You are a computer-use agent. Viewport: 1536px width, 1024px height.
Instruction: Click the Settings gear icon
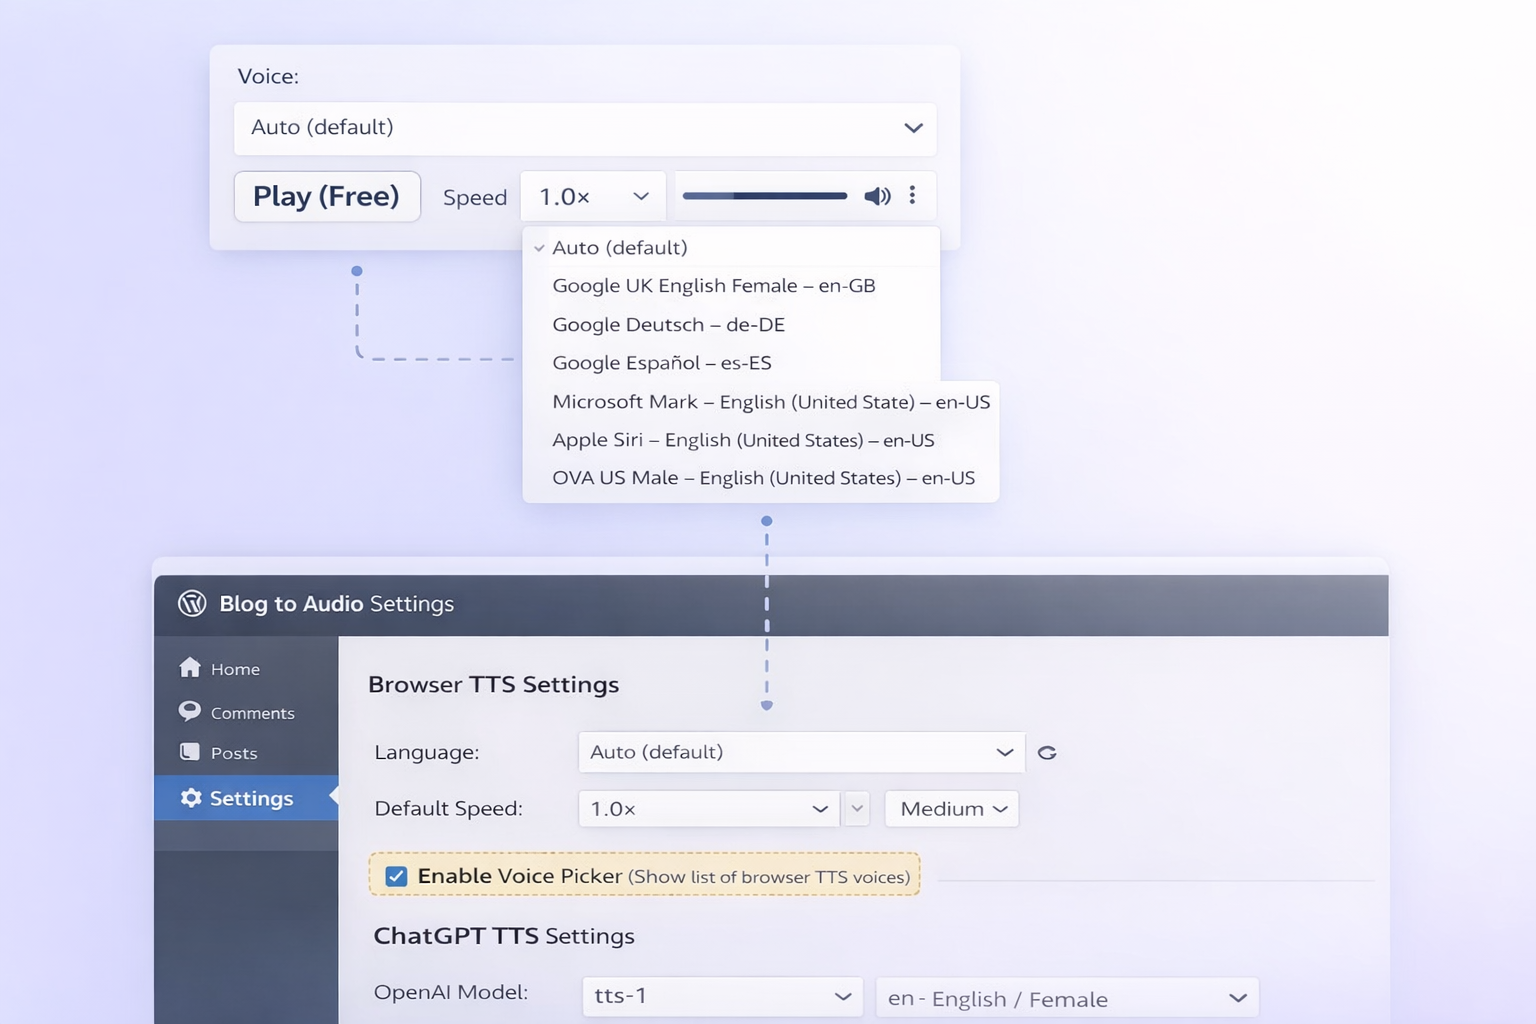pos(191,798)
